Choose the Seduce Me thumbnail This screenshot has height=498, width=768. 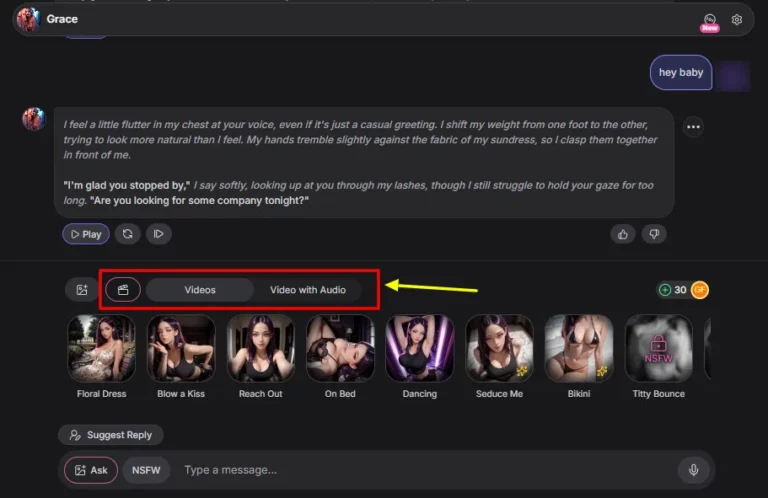pyautogui.click(x=499, y=348)
